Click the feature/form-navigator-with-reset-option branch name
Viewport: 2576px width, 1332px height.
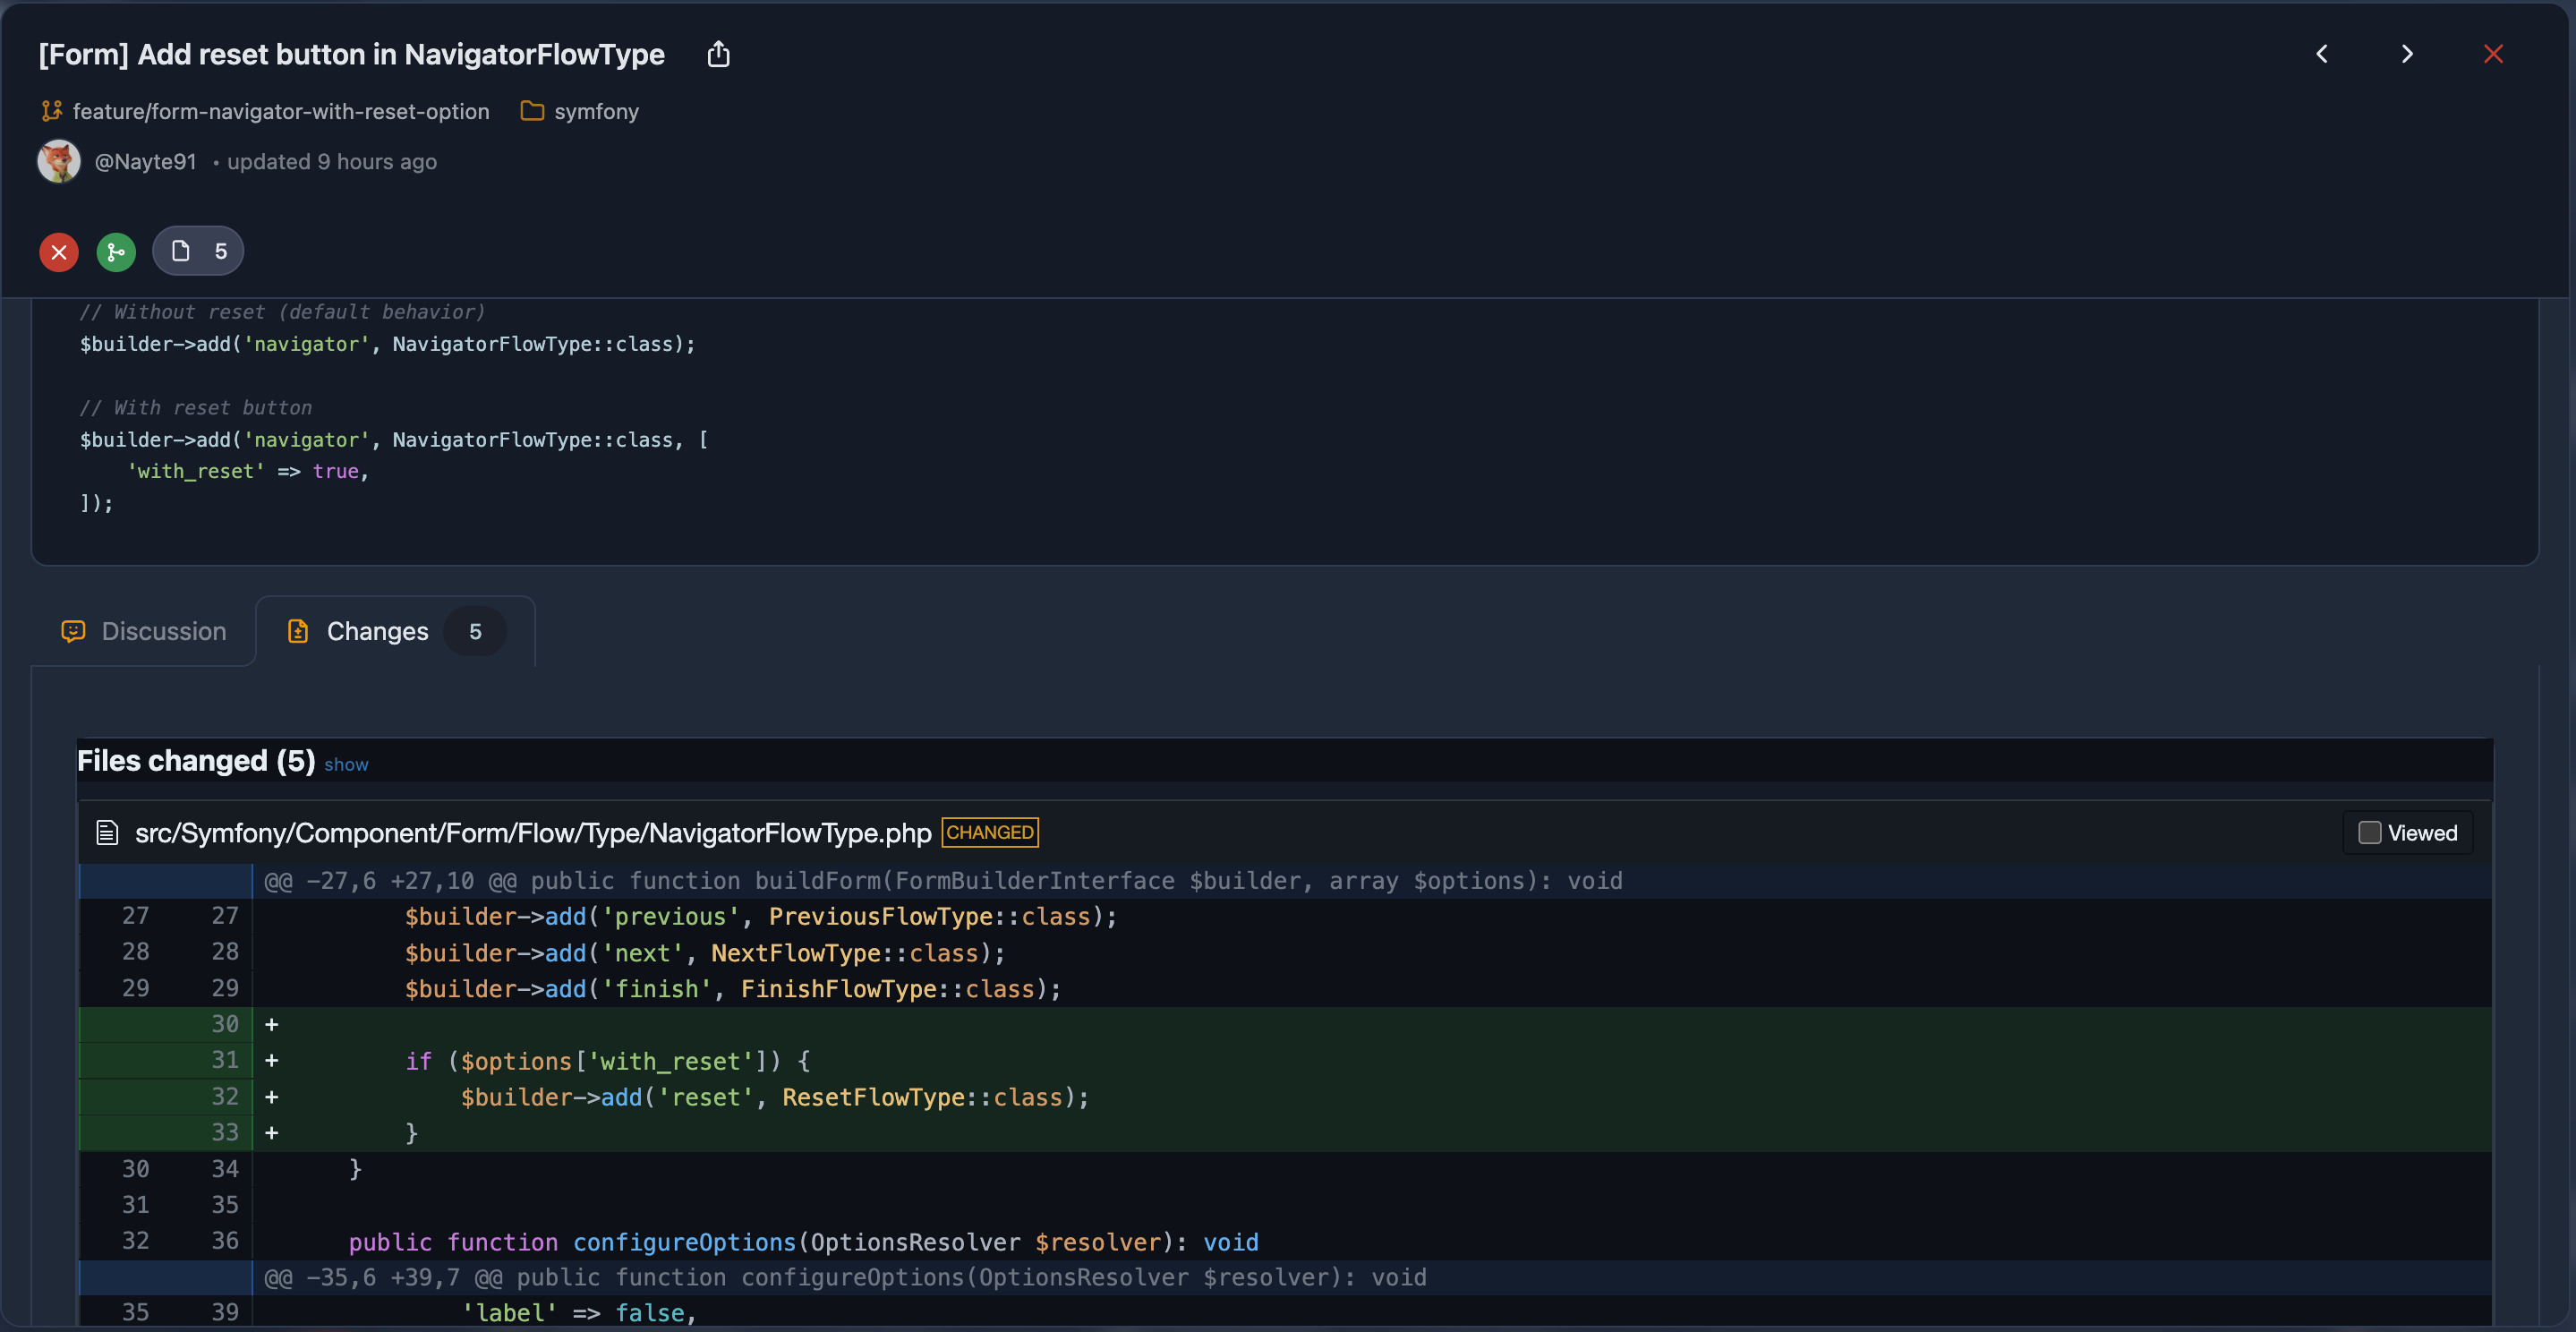[x=281, y=111]
